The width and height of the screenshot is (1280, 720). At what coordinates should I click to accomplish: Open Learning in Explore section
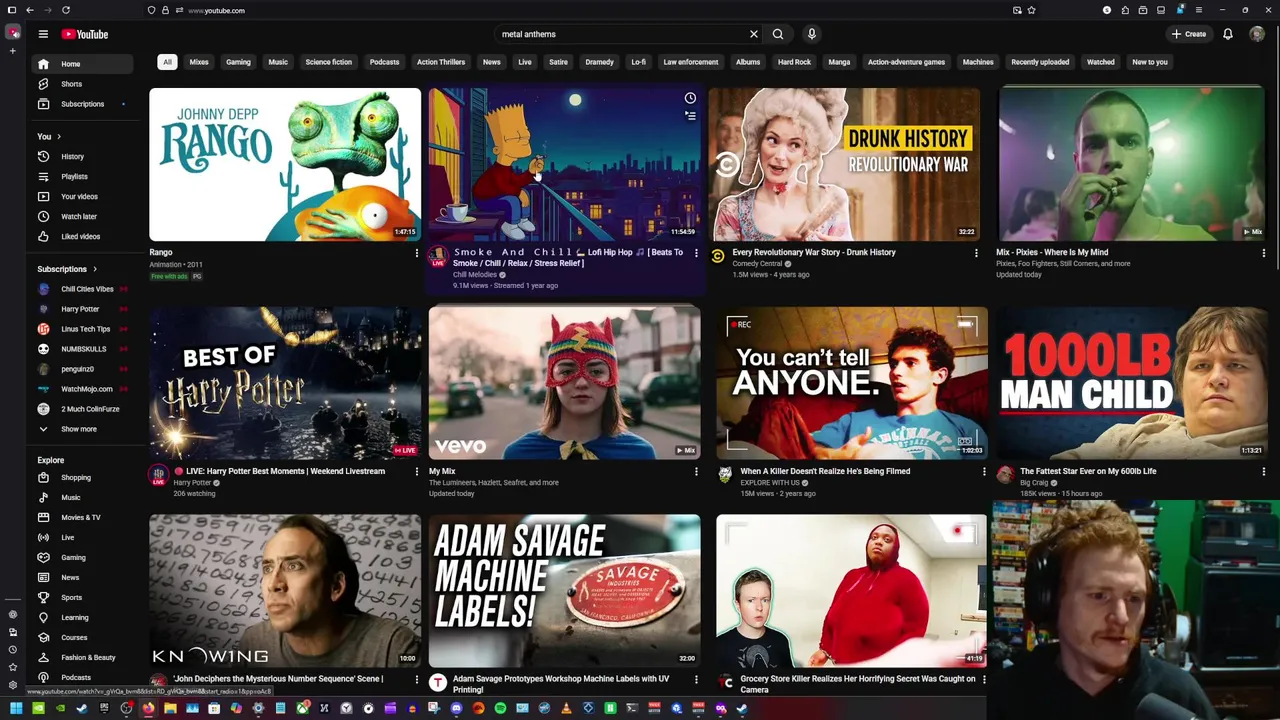[82, 618]
